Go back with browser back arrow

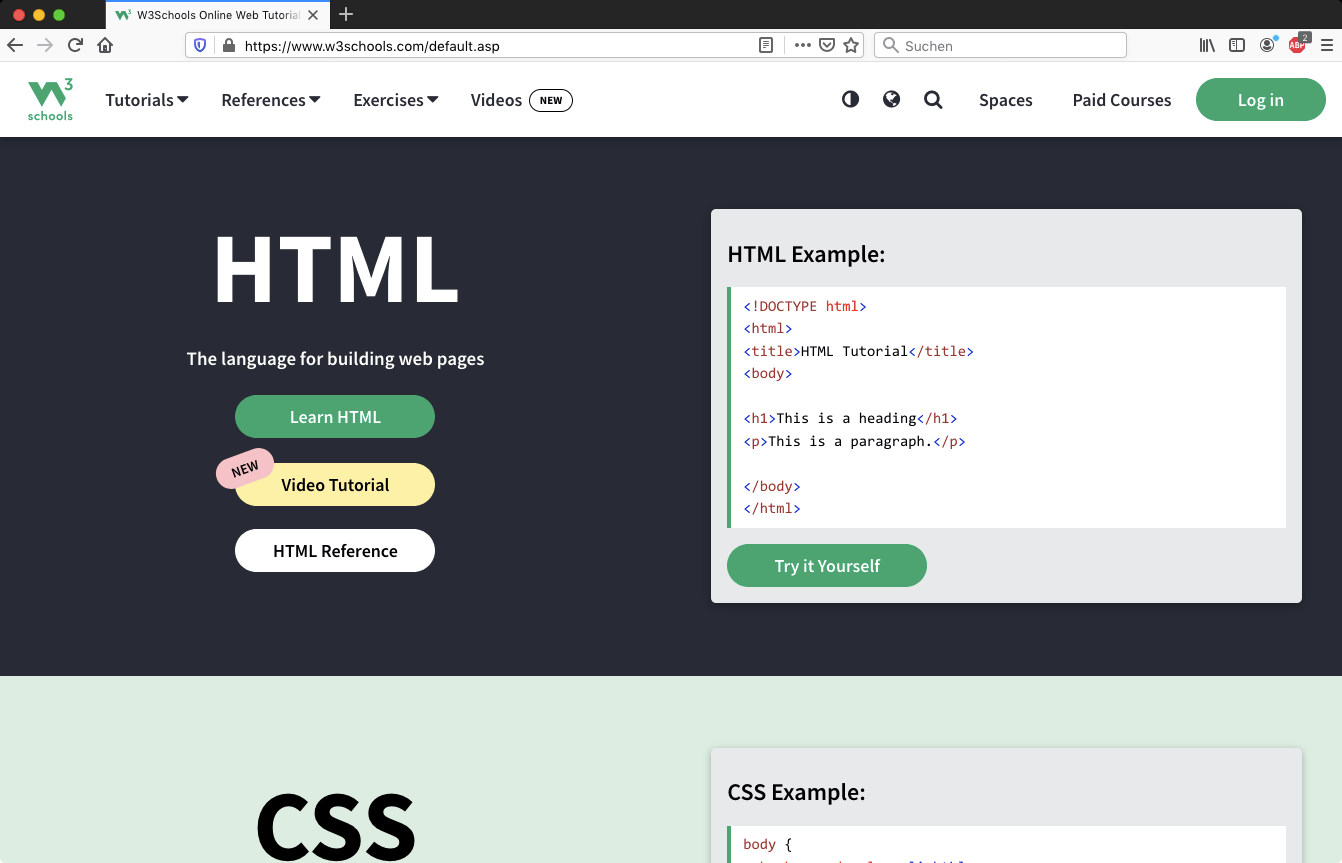pyautogui.click(x=15, y=45)
